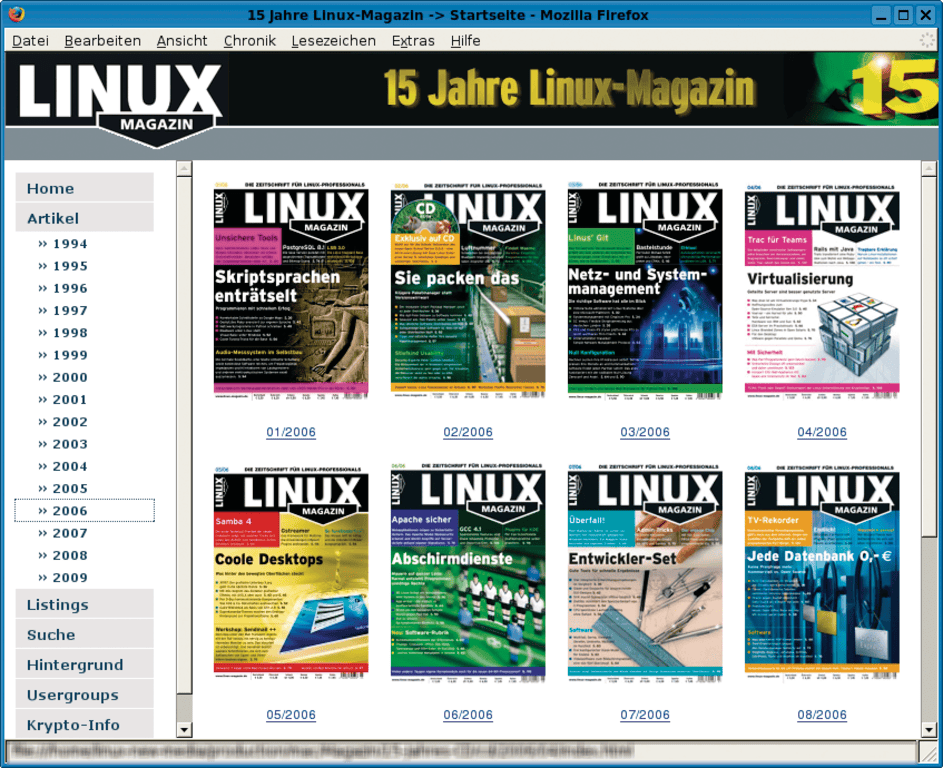The height and width of the screenshot is (768, 943).
Task: Open the 06/2006 issue link
Action: tap(468, 714)
